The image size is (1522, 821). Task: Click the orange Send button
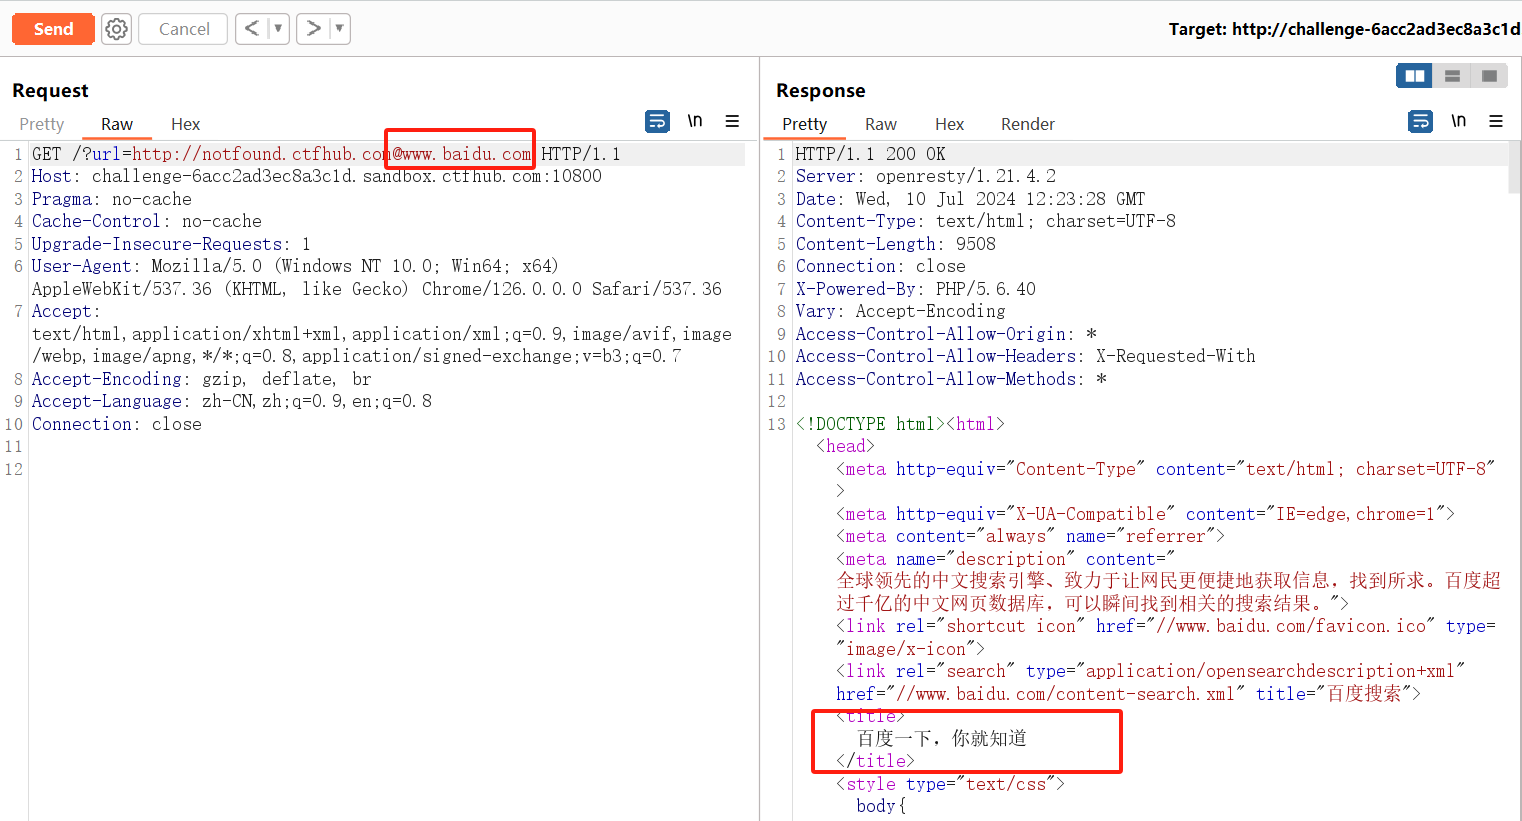[x=53, y=29]
